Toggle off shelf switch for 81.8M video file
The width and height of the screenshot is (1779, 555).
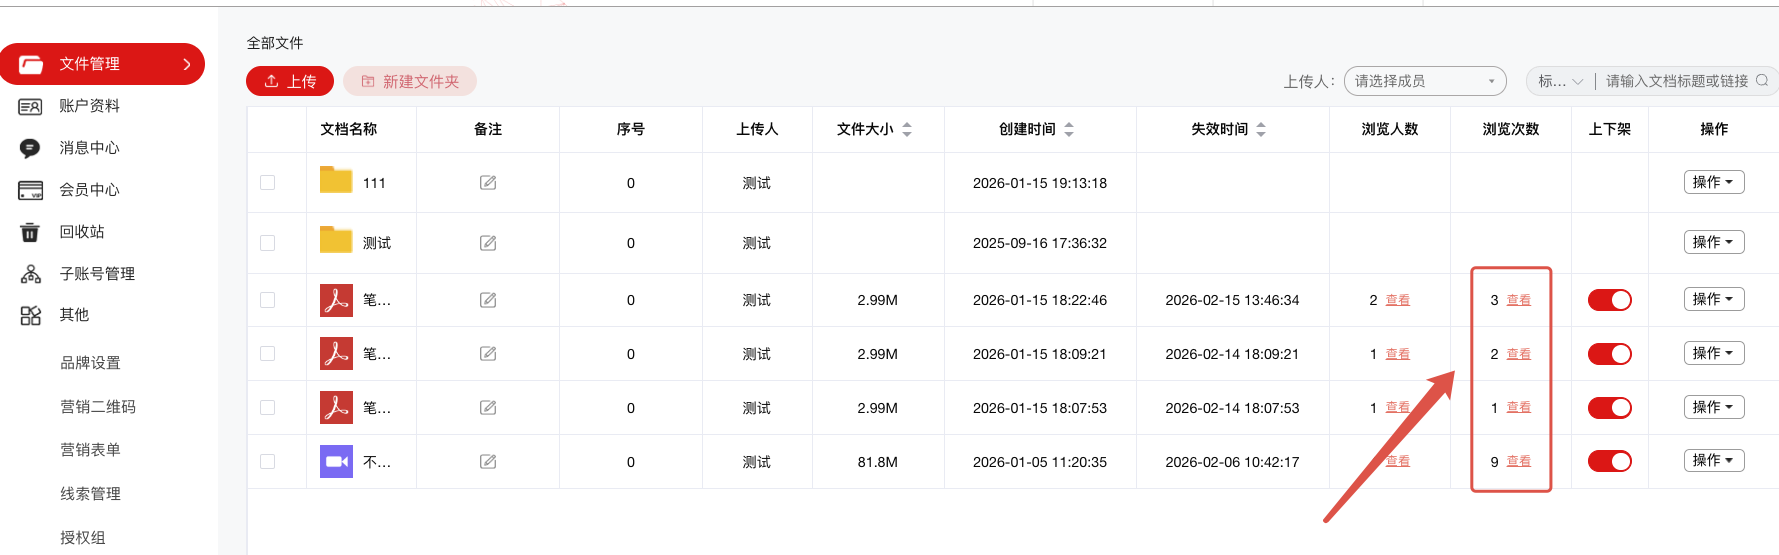tap(1609, 461)
